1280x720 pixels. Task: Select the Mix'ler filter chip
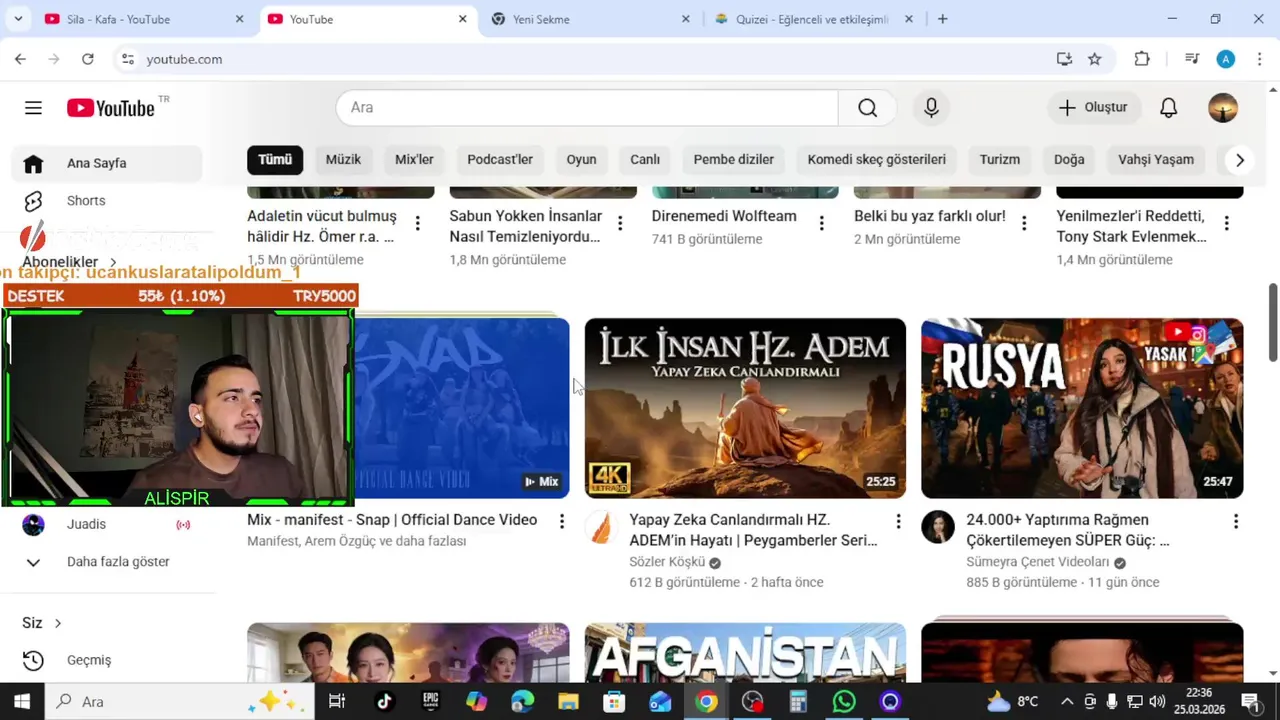(x=414, y=160)
